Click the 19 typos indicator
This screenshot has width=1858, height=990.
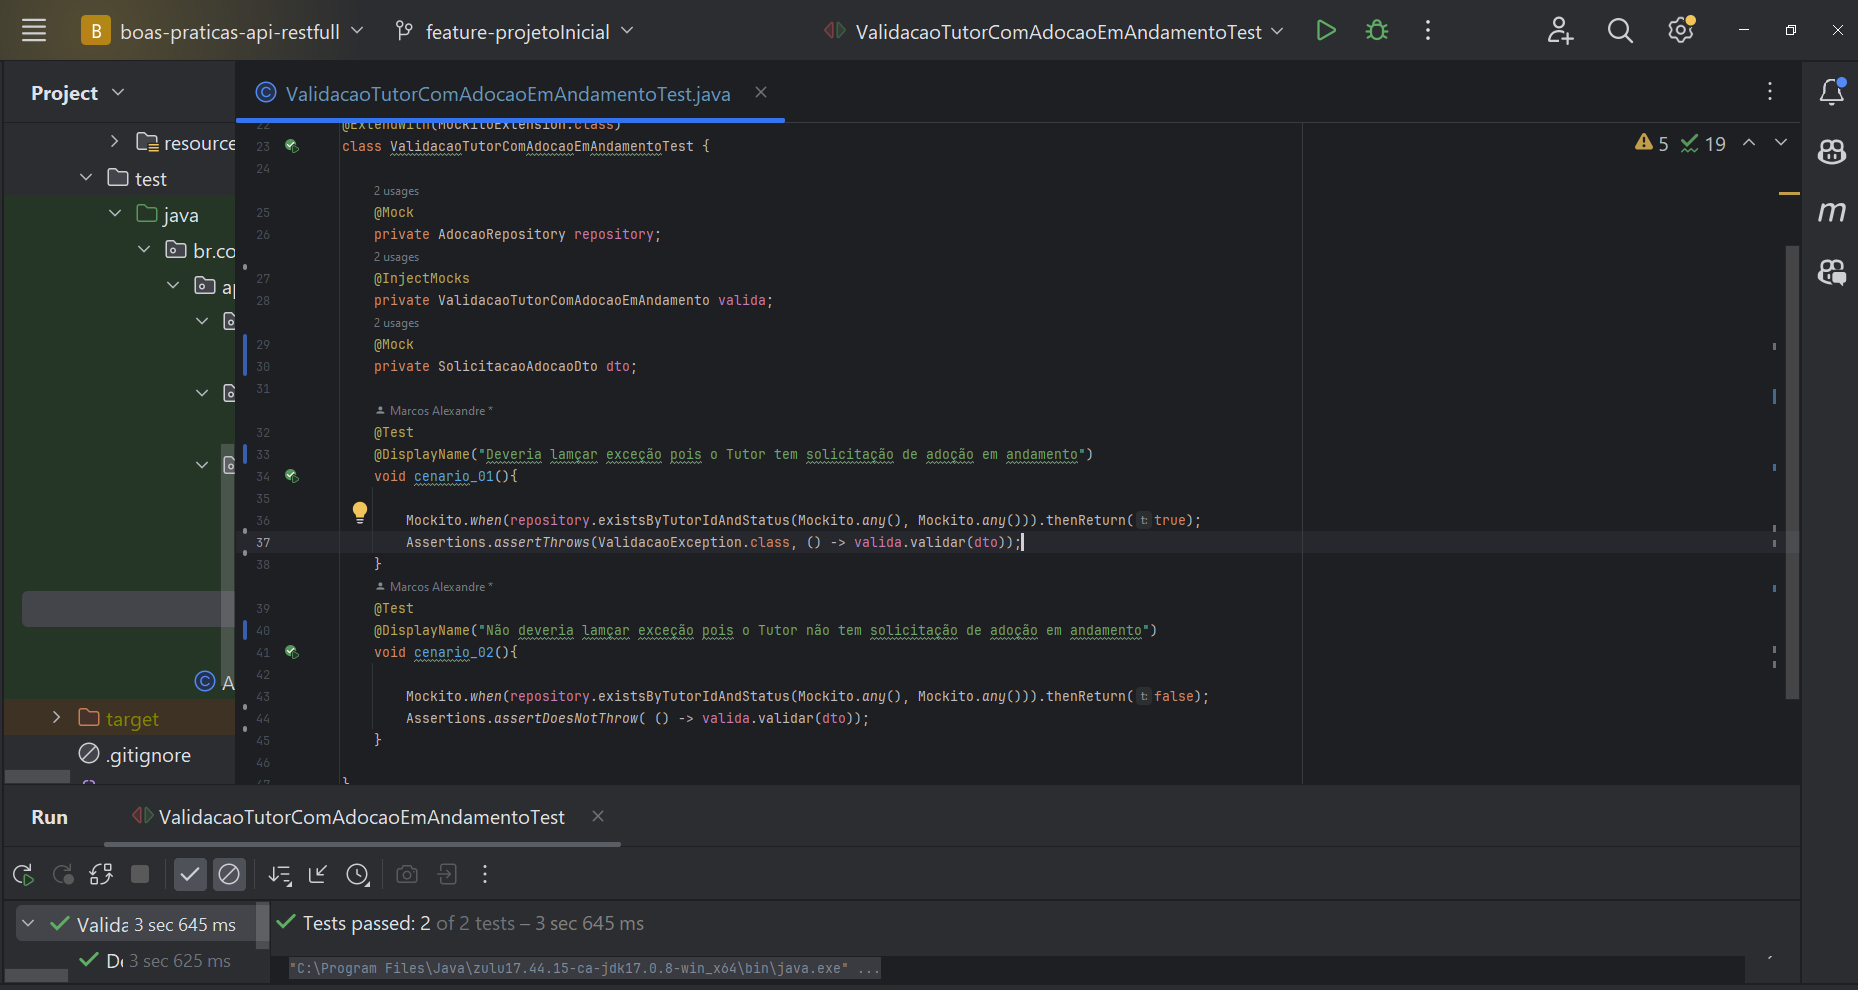(x=1703, y=143)
